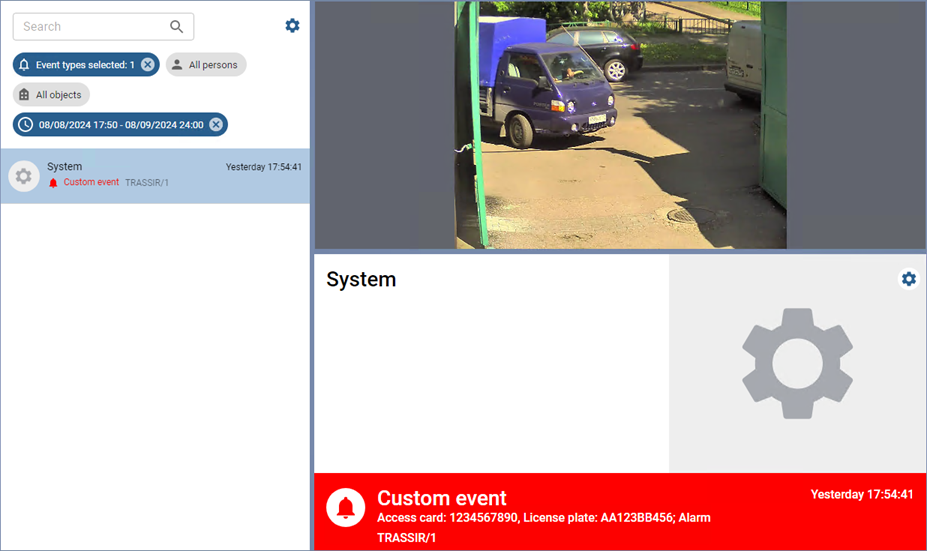Click the gear avatar of the System event
The image size is (927, 551).
(x=24, y=177)
